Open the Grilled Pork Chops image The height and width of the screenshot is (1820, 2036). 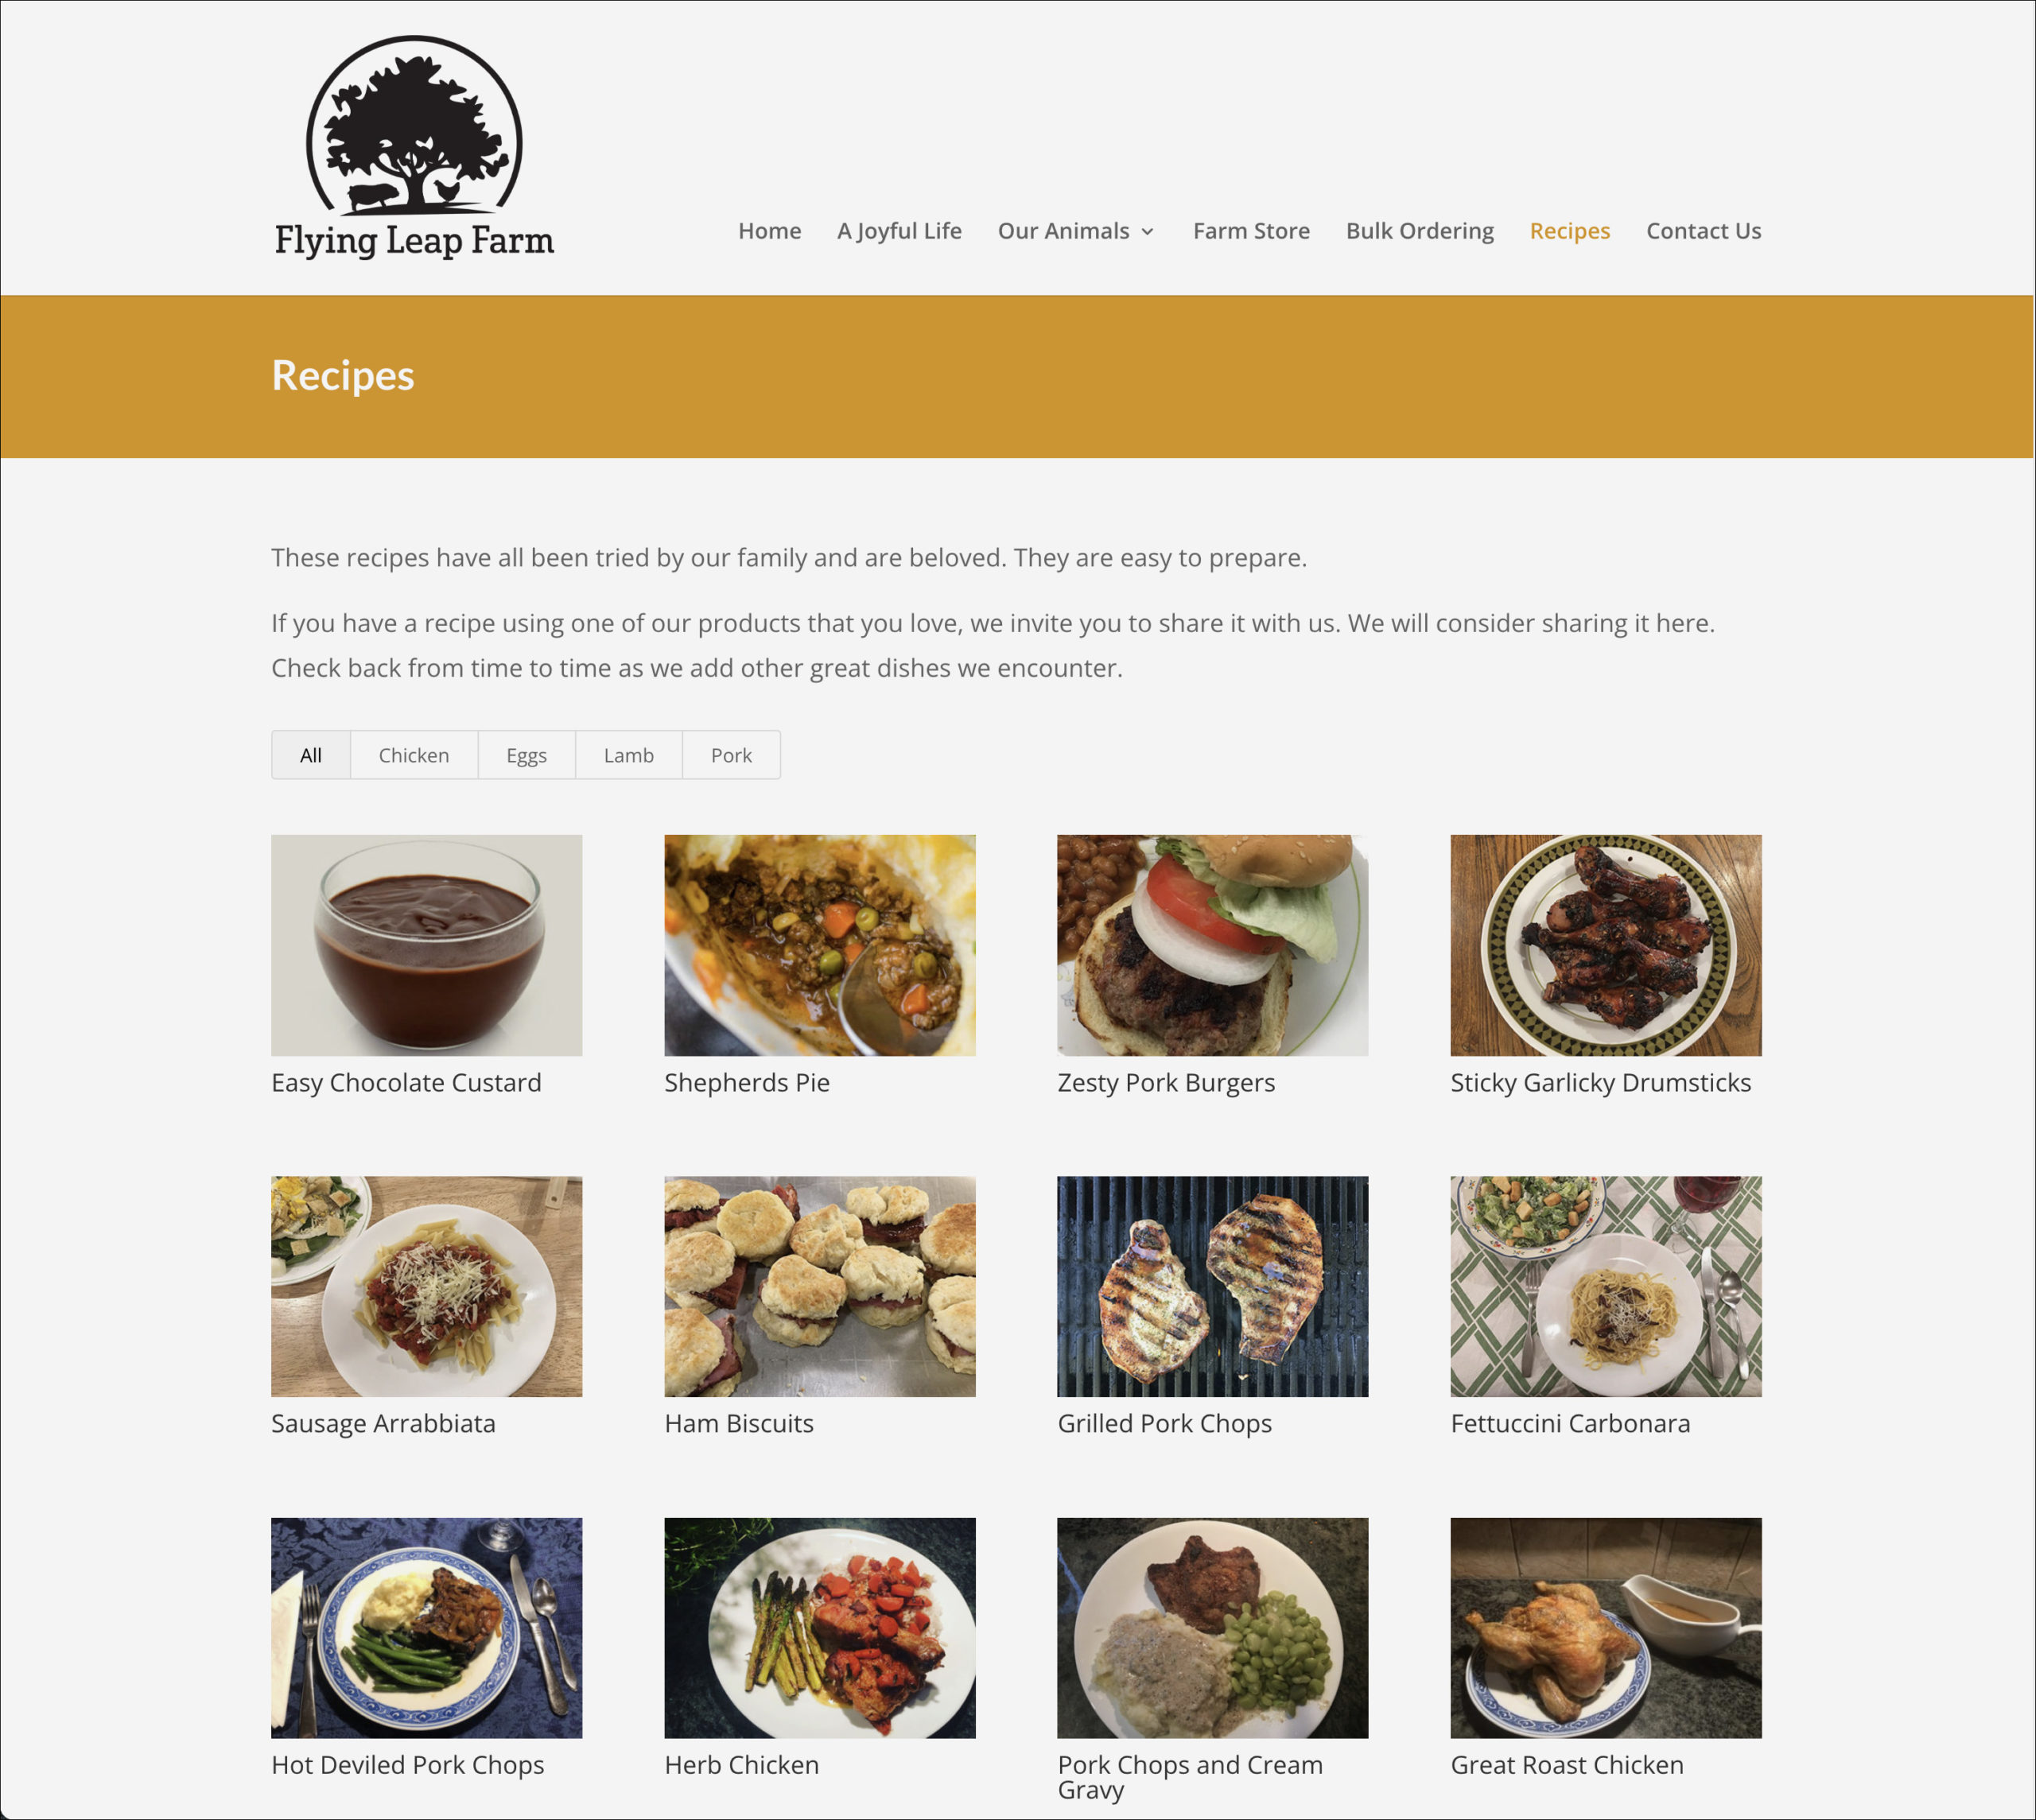tap(1212, 1286)
